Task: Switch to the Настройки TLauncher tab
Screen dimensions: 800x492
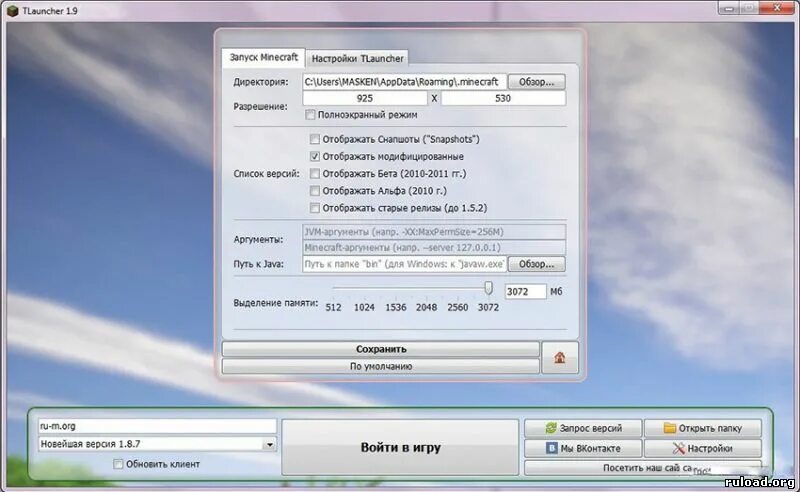Action: tap(357, 59)
